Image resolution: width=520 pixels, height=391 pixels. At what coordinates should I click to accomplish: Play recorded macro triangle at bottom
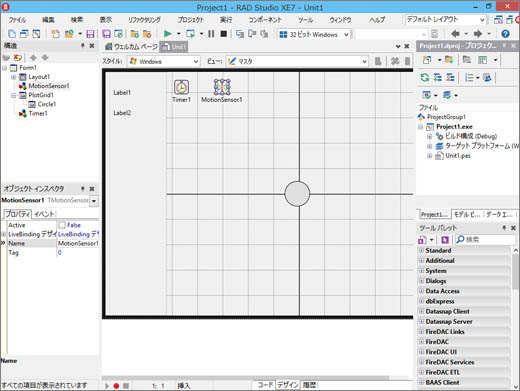coord(107,386)
